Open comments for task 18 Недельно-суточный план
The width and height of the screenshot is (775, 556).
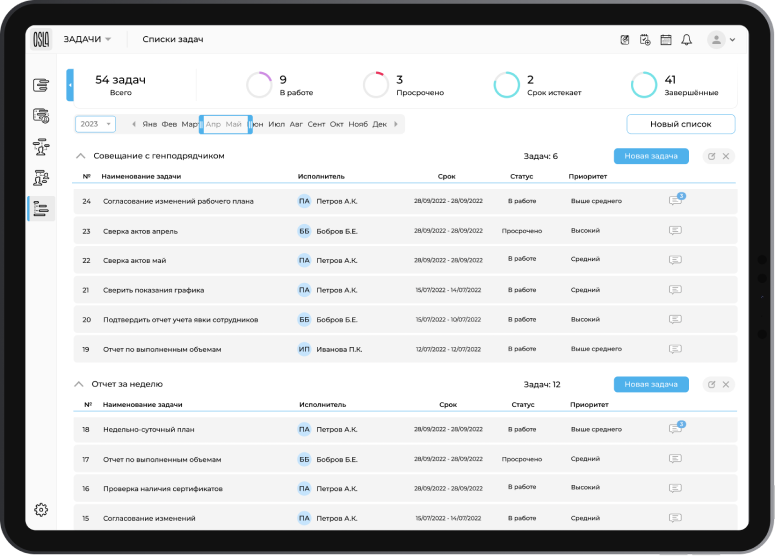tap(675, 429)
